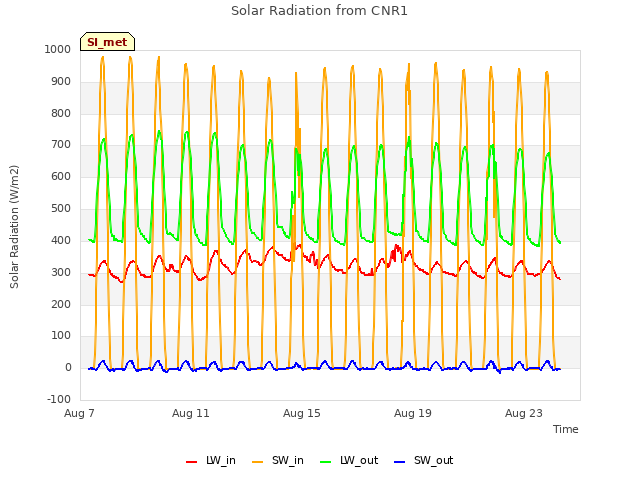Click the Aug 7 x-axis tick label
This screenshot has height=480, width=640.
pos(79,413)
